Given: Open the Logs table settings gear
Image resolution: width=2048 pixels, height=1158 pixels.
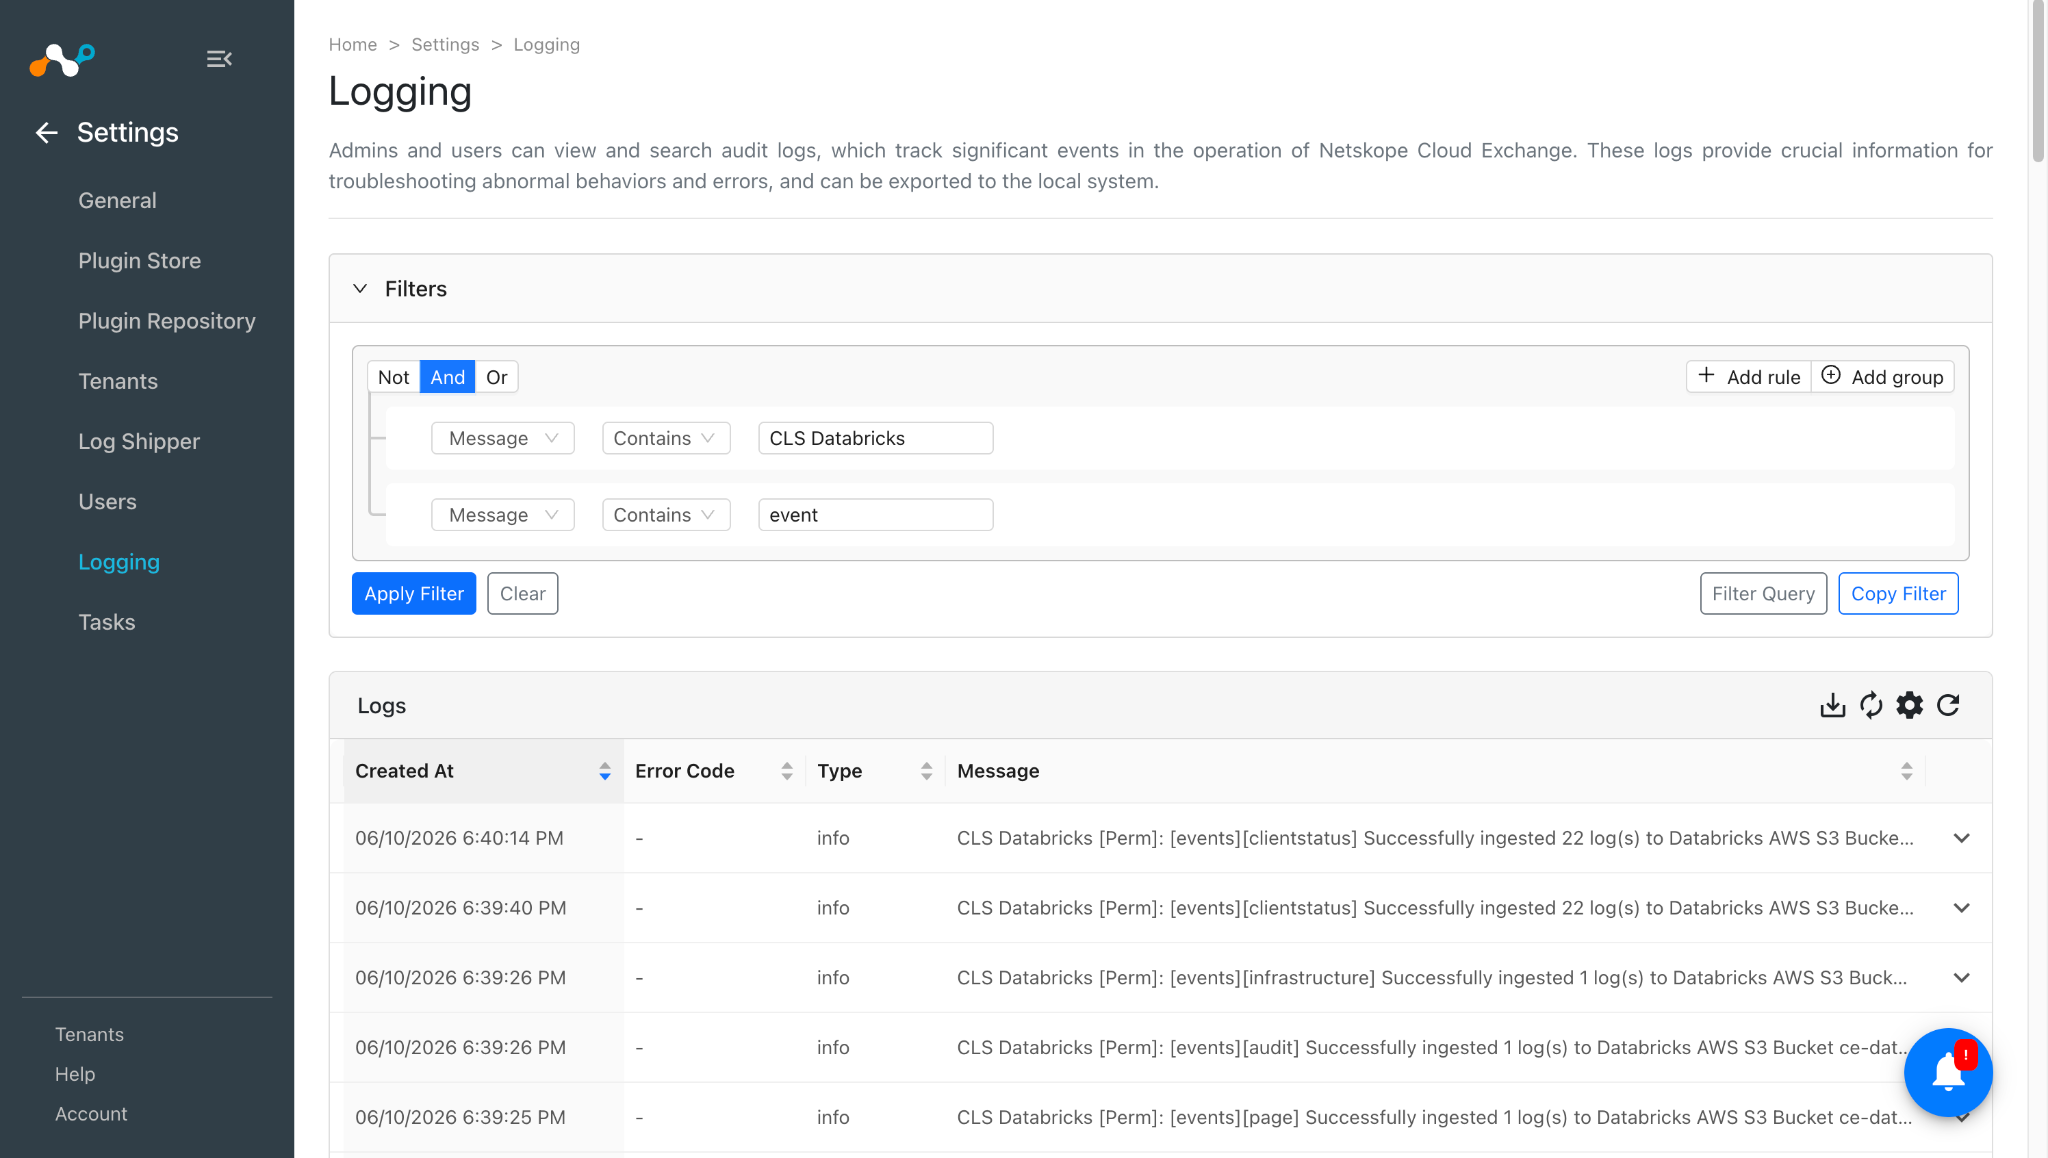Looking at the screenshot, I should point(1910,706).
